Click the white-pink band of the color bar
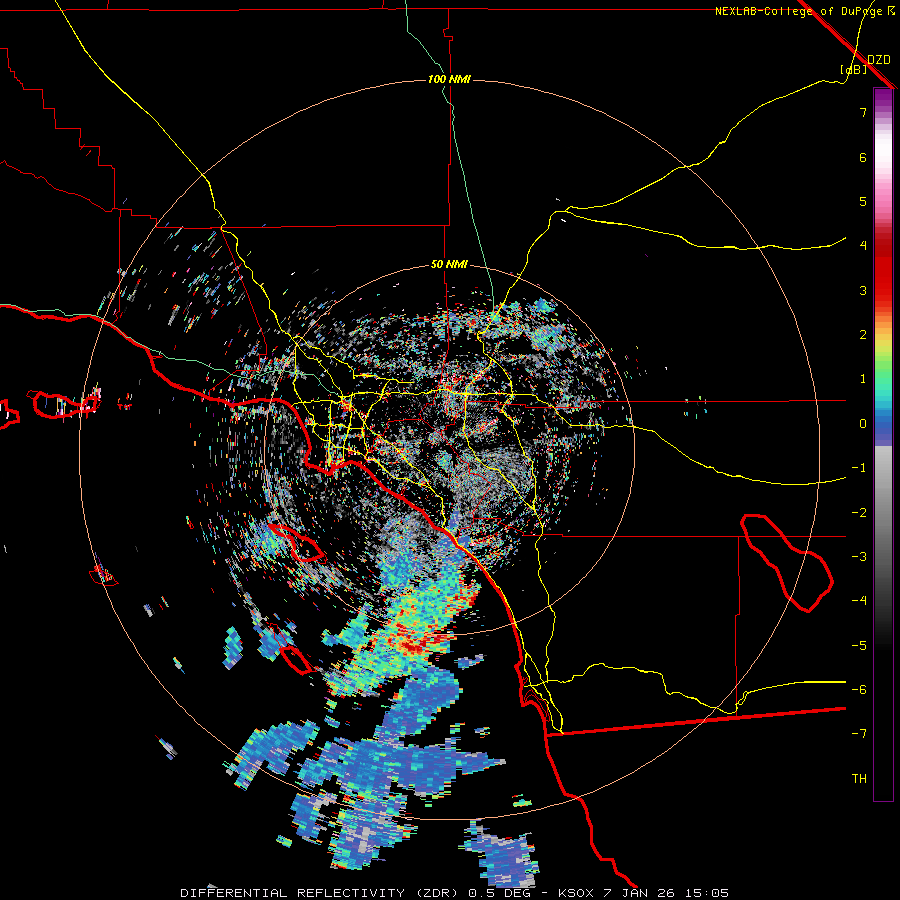 pyautogui.click(x=883, y=164)
